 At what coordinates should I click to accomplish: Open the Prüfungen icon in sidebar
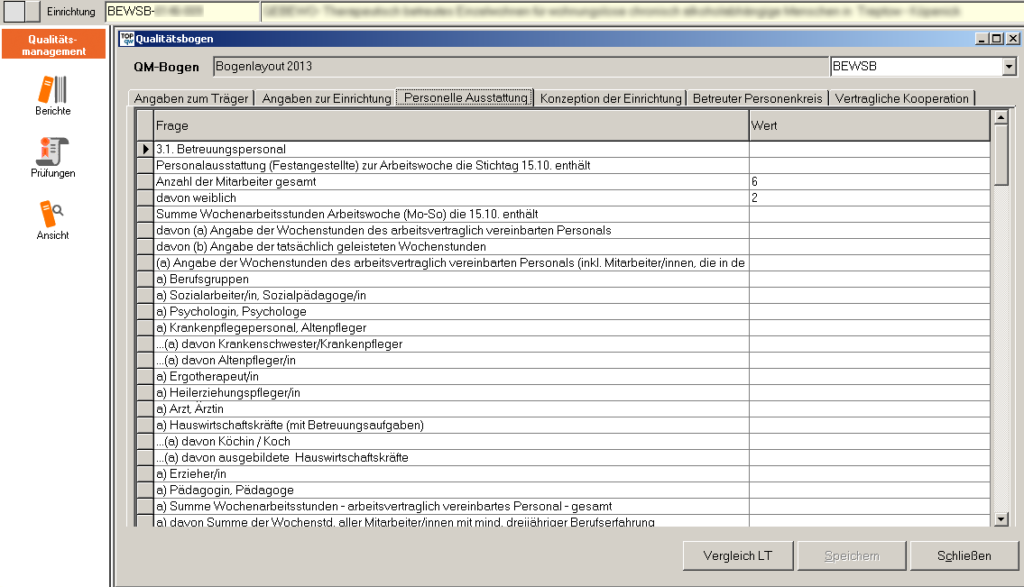(x=53, y=152)
